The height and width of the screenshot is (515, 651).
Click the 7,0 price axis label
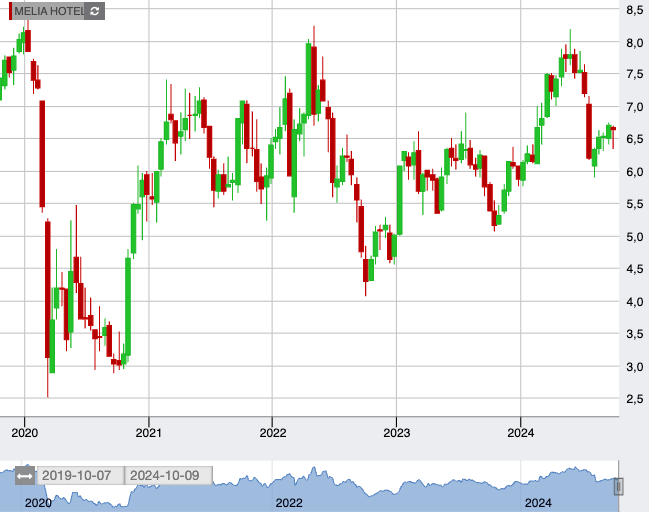[x=634, y=107]
